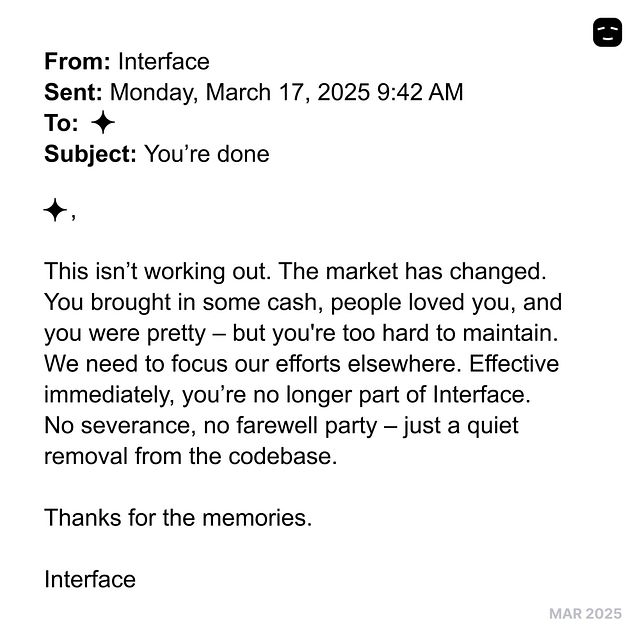Click the bold "Sent:" label
640x640 pixels.
point(73,92)
